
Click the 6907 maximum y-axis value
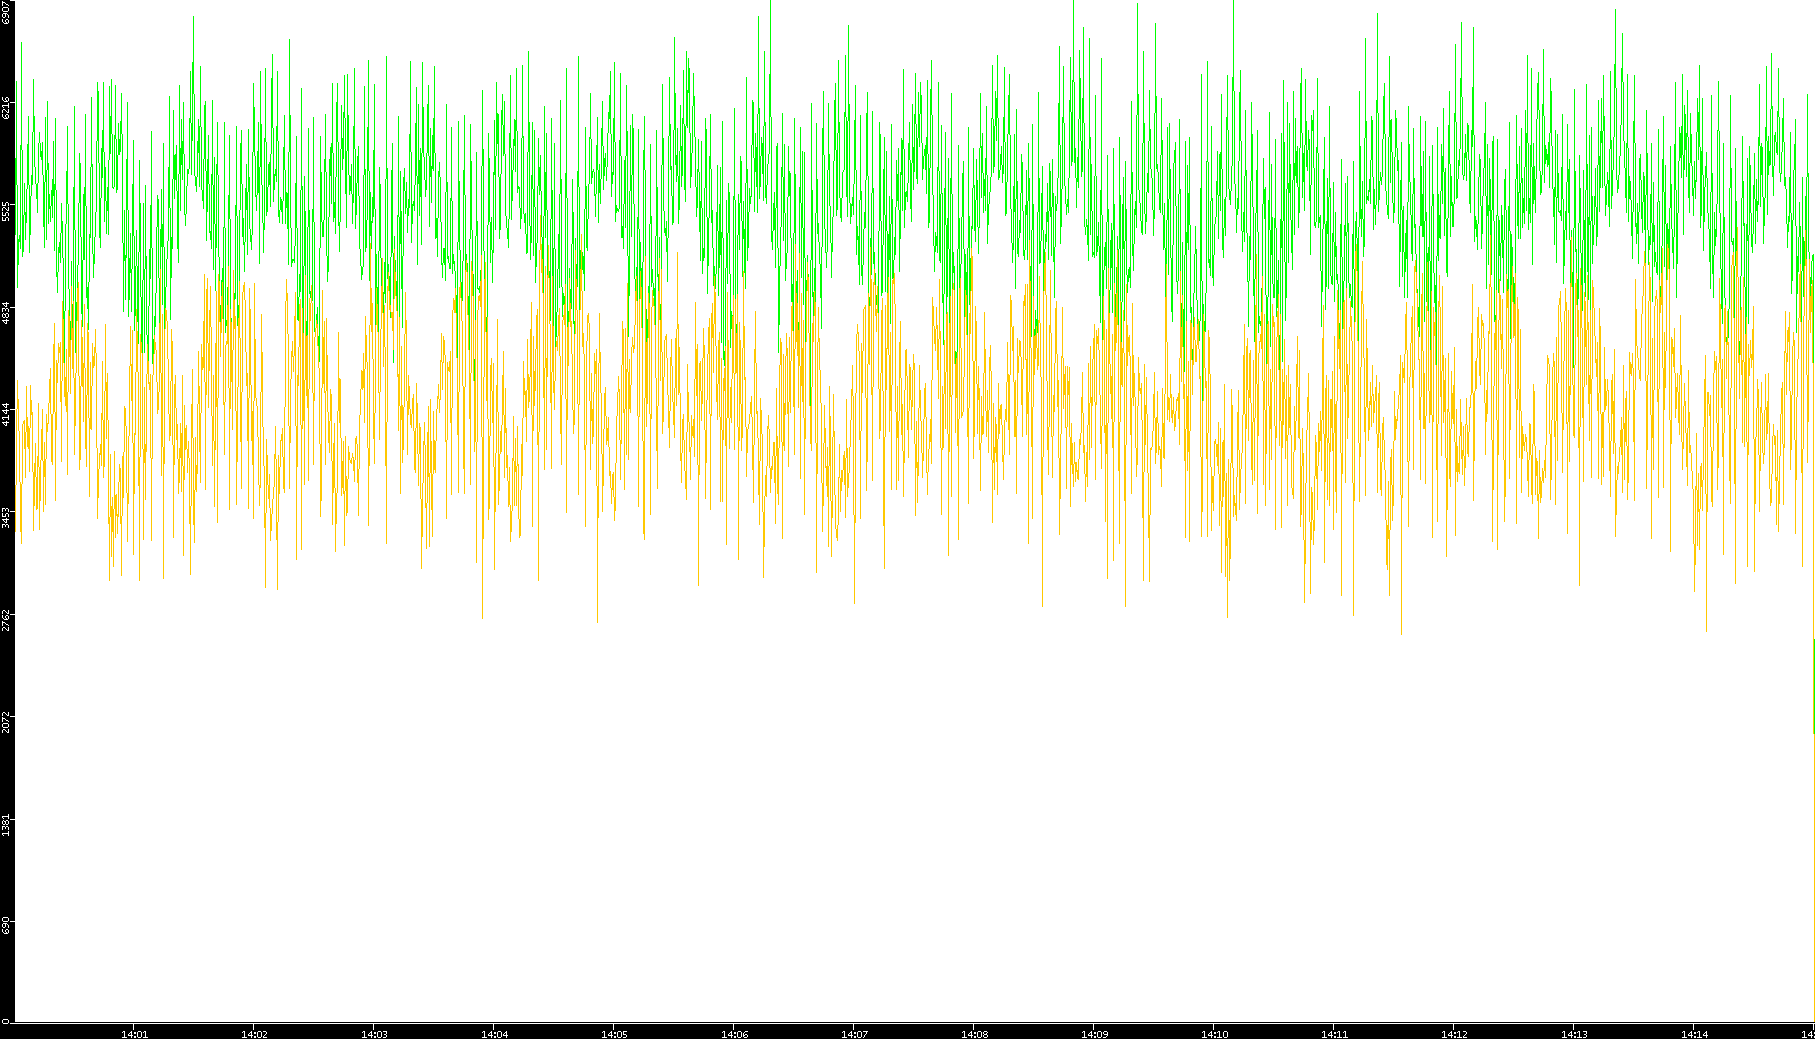click(6, 12)
